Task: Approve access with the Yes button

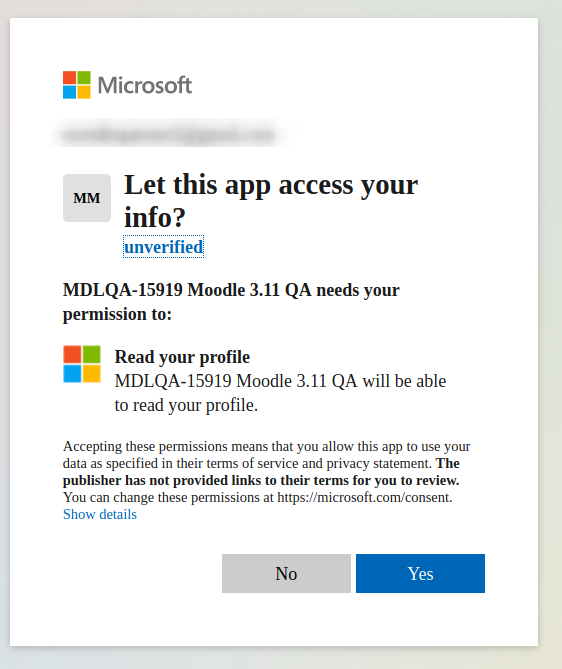Action: pos(420,573)
